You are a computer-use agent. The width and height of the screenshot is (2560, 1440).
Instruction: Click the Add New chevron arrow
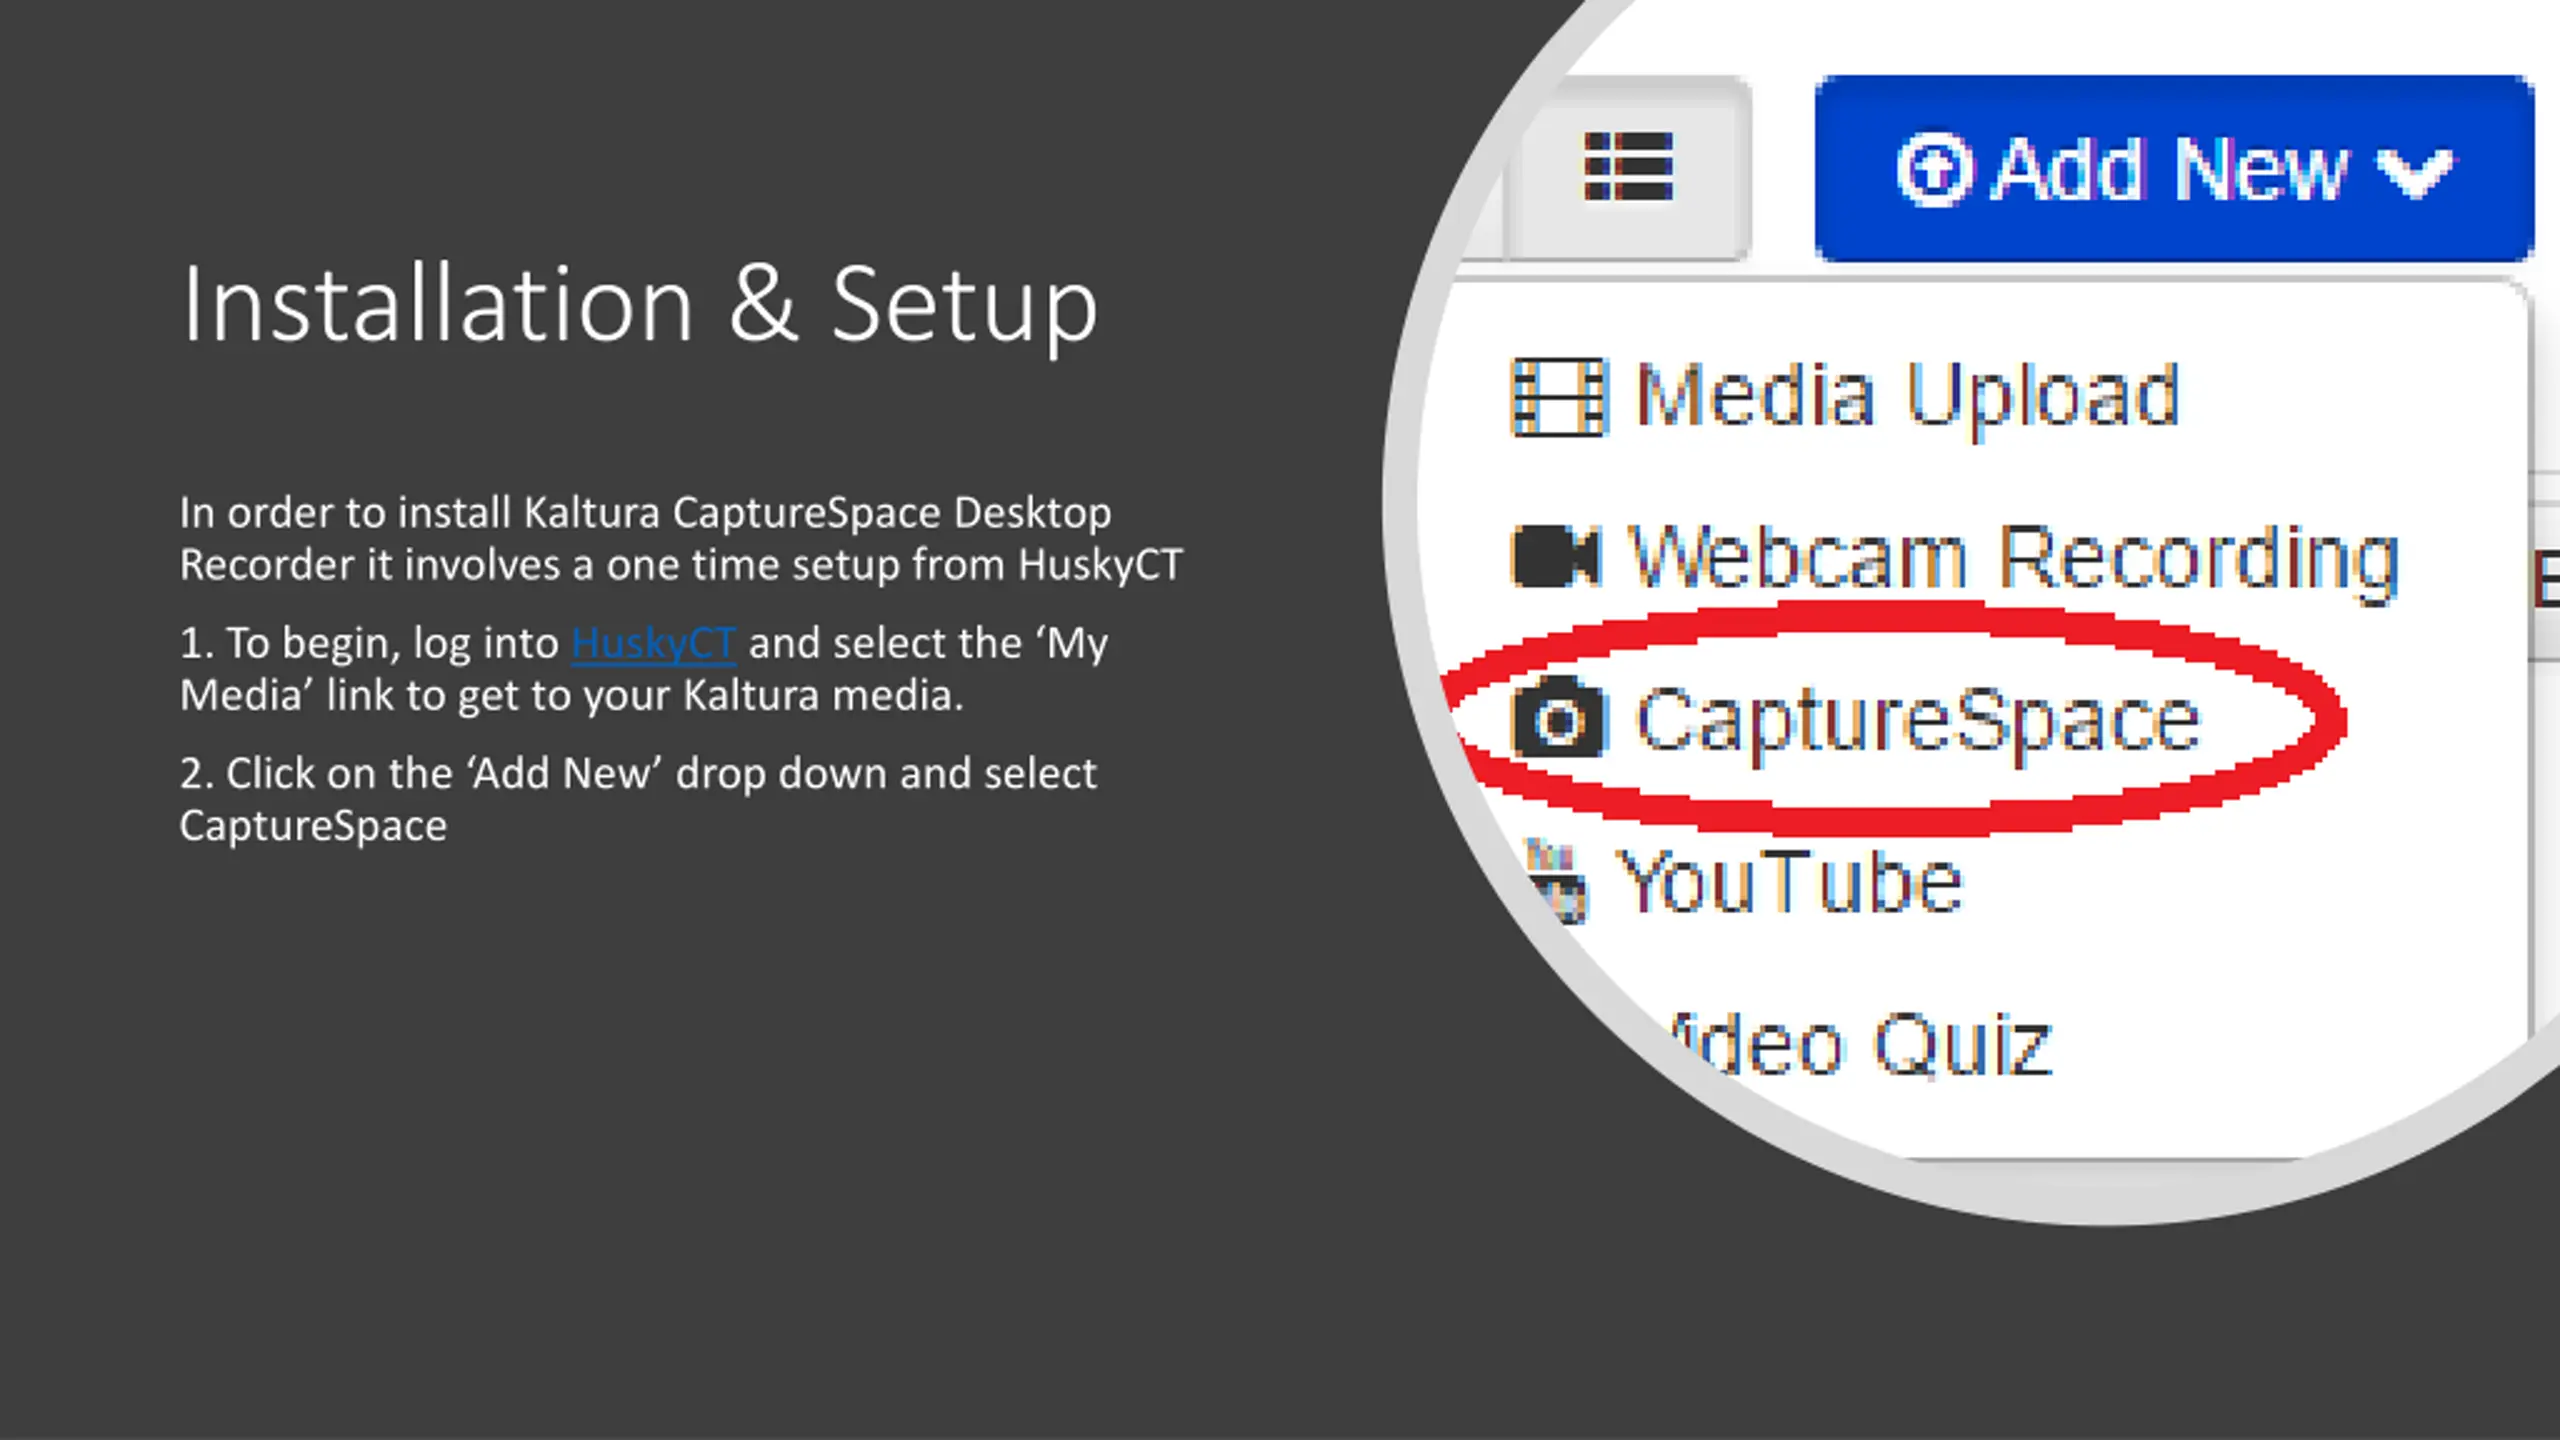(x=2413, y=172)
